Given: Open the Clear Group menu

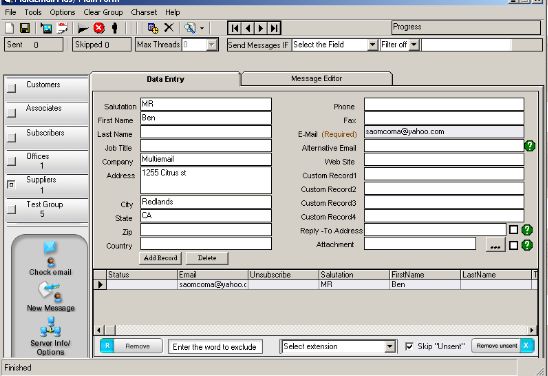Looking at the screenshot, I should (x=103, y=12).
